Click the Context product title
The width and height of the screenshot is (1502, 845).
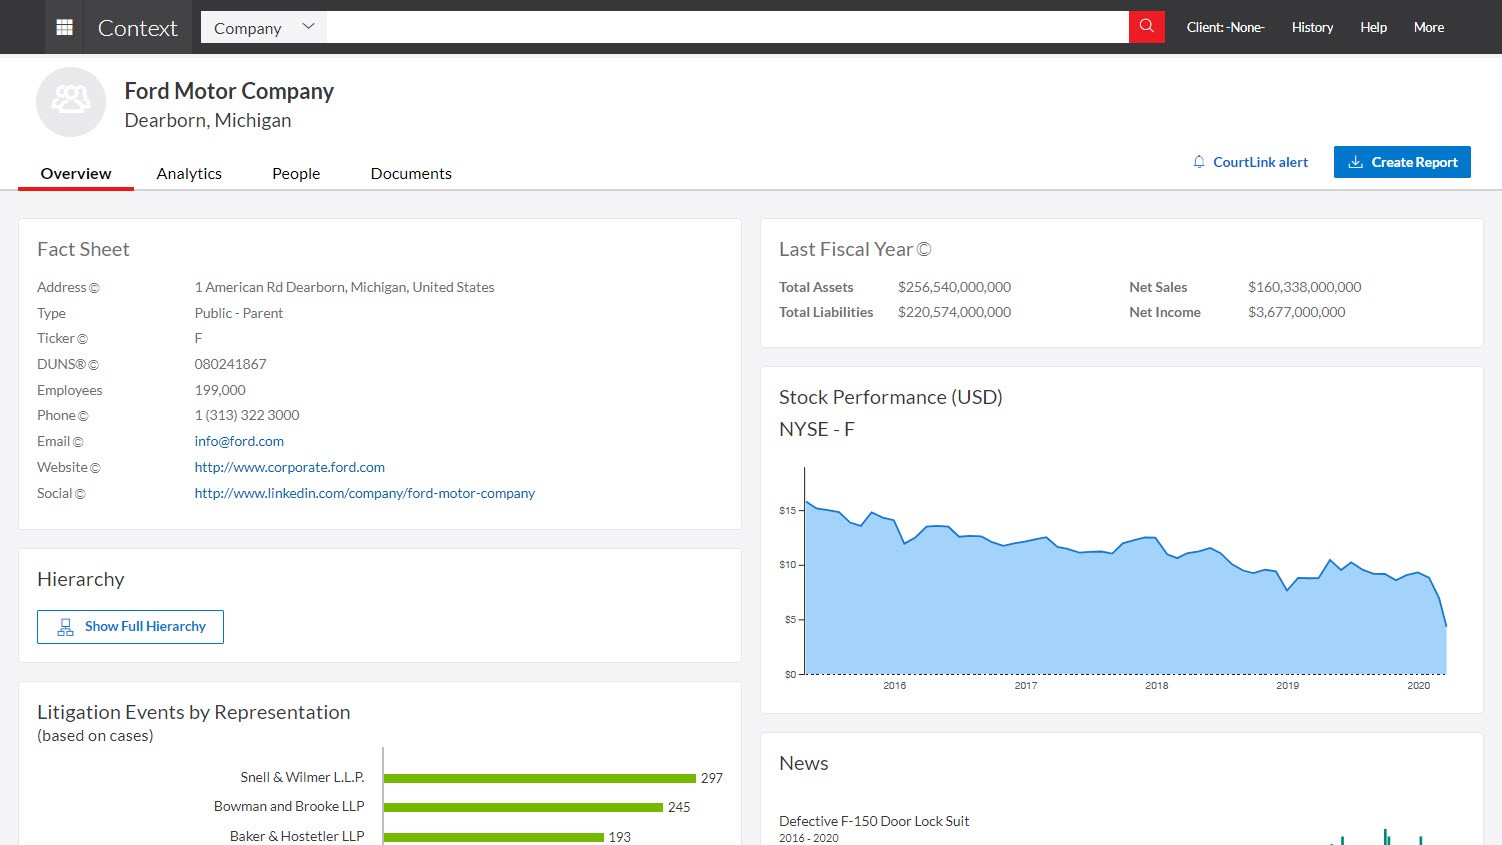point(138,28)
